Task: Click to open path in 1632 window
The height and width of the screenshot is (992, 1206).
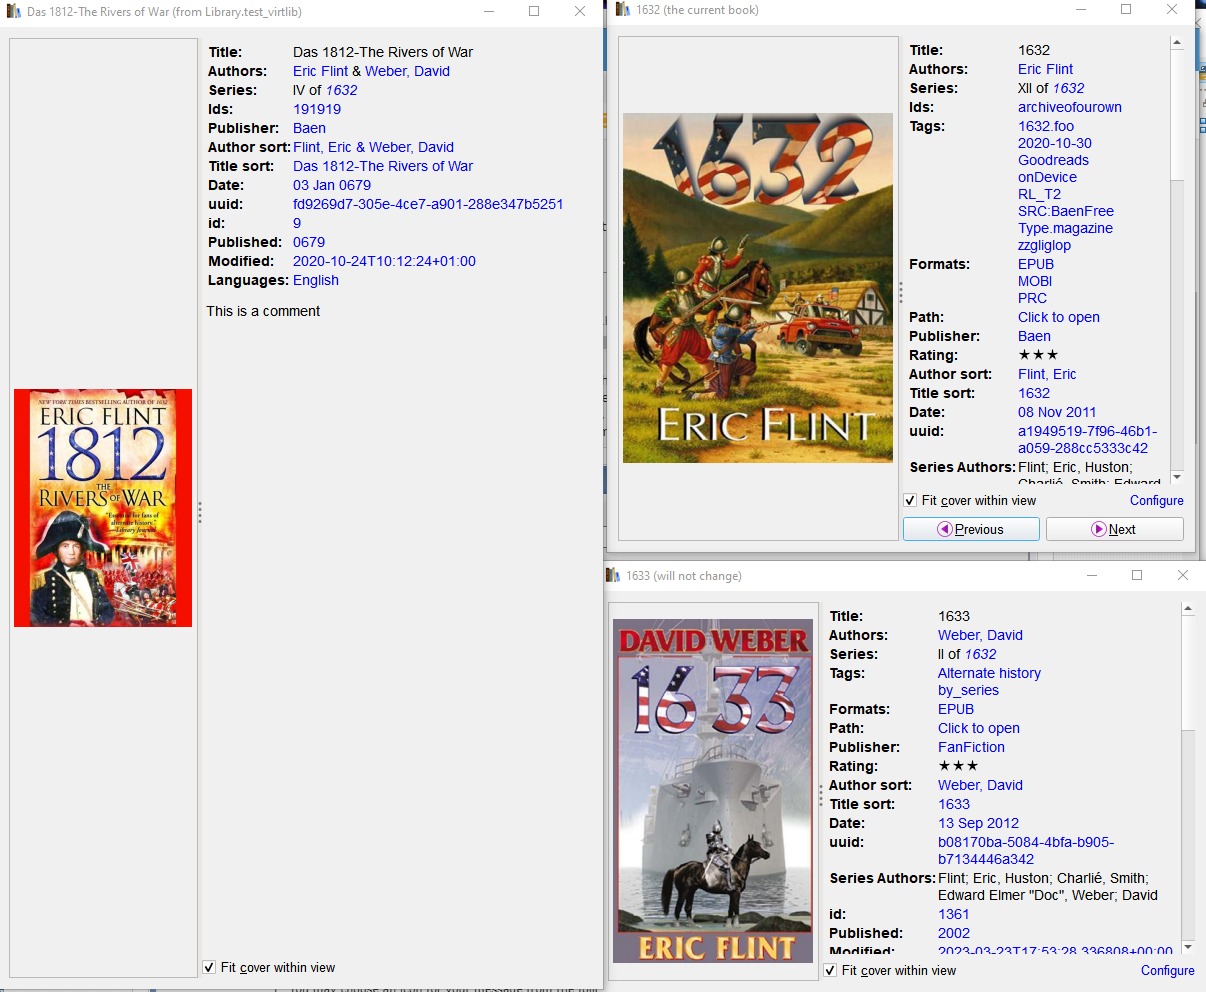Action: click(1059, 317)
